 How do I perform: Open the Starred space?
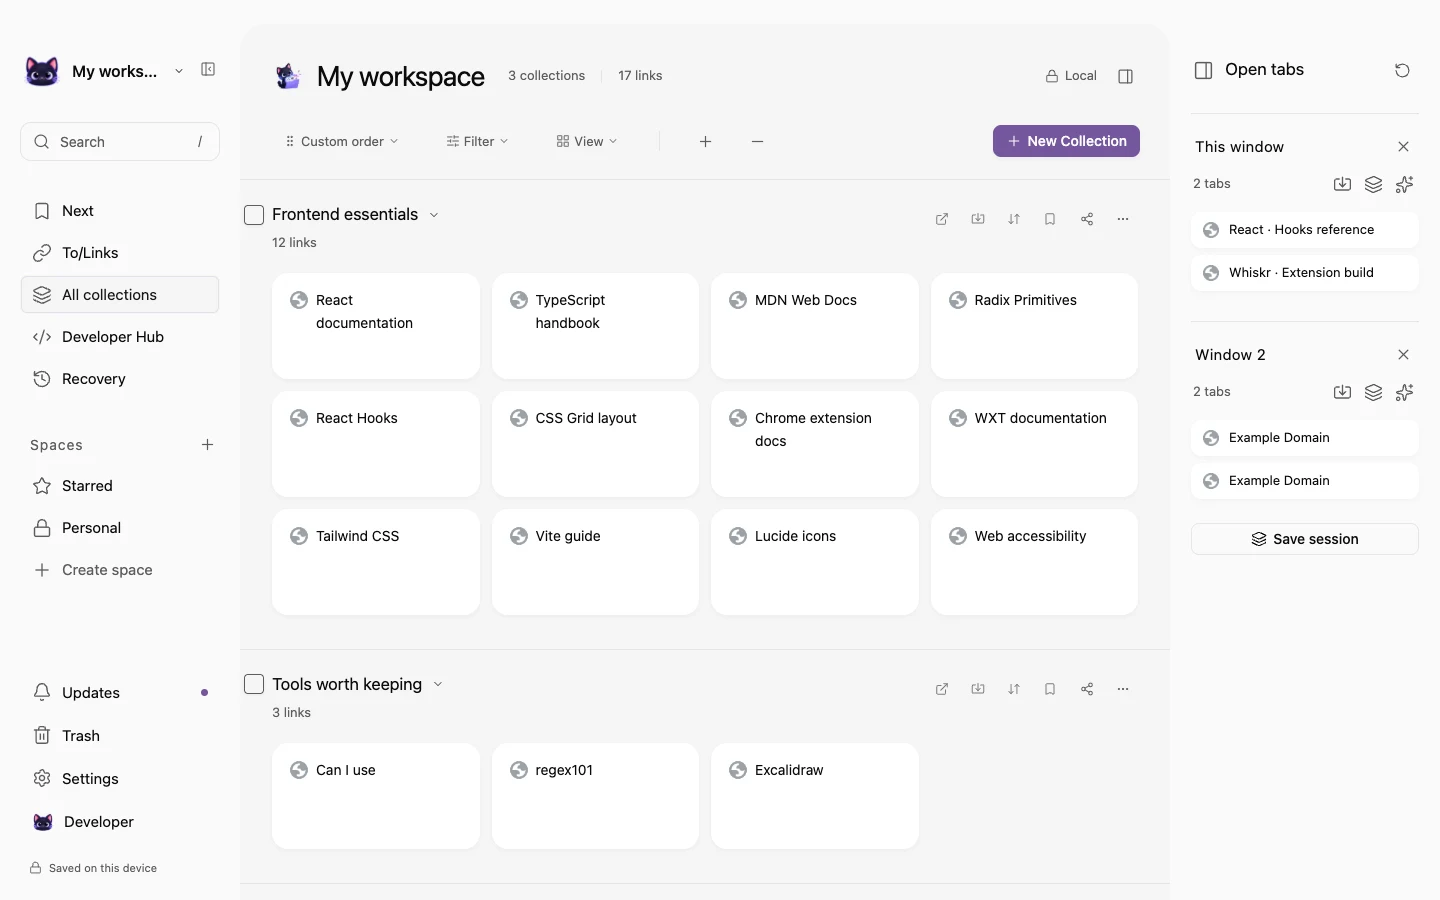tap(120, 486)
